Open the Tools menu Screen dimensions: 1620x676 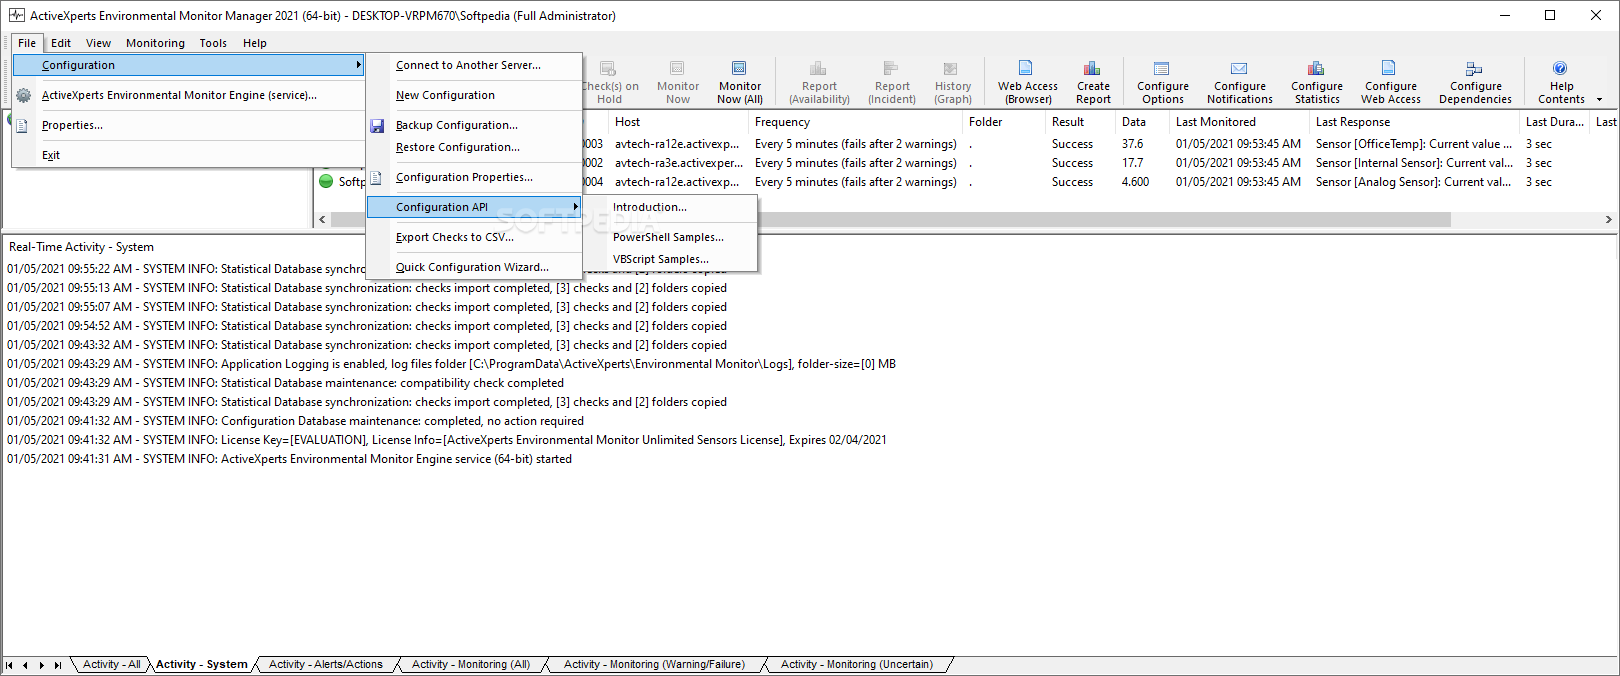[x=213, y=43]
